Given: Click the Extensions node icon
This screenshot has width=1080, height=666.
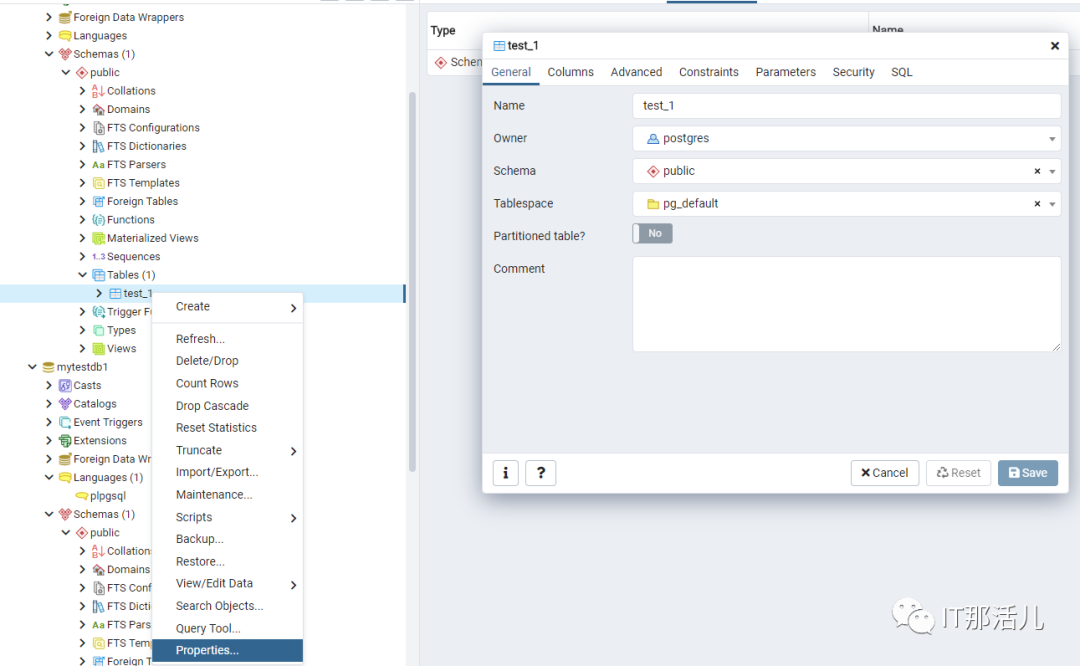Looking at the screenshot, I should point(65,441).
